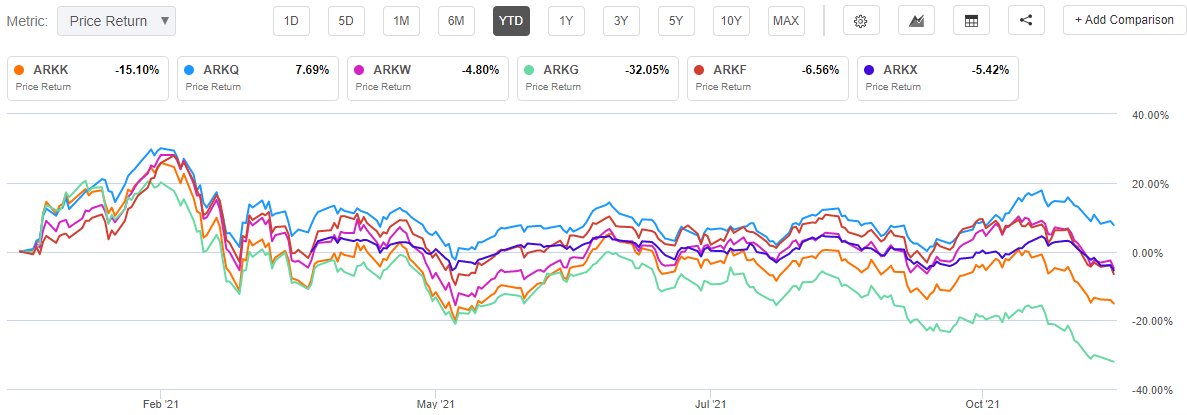The width and height of the screenshot is (1187, 415).
Task: Click the -15.10% ARKK return value
Action: pos(137,70)
